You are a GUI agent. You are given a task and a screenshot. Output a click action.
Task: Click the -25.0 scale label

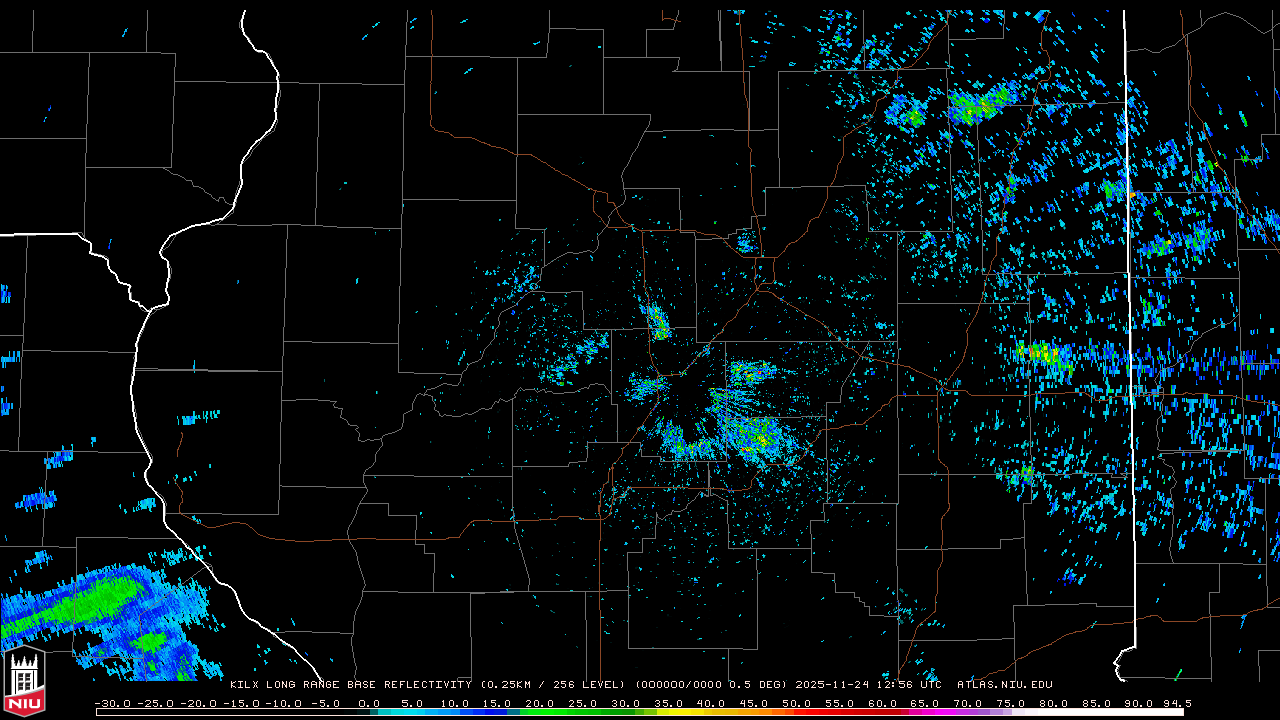coord(155,703)
